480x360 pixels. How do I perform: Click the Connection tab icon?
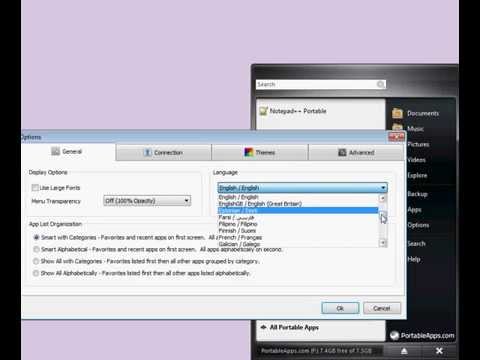(x=147, y=152)
